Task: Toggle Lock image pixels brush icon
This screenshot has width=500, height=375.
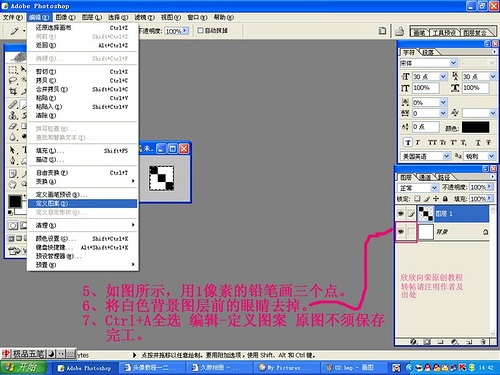Action: pos(426,199)
